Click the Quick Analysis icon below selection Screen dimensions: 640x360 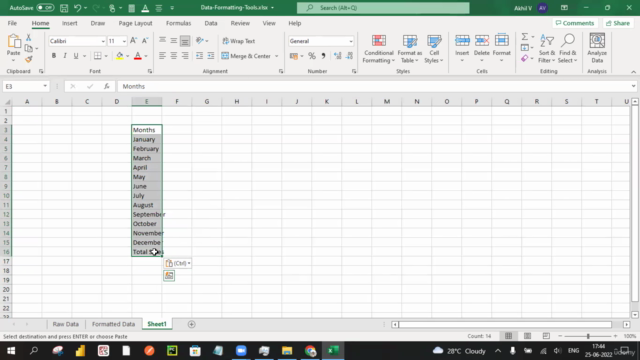click(x=169, y=276)
